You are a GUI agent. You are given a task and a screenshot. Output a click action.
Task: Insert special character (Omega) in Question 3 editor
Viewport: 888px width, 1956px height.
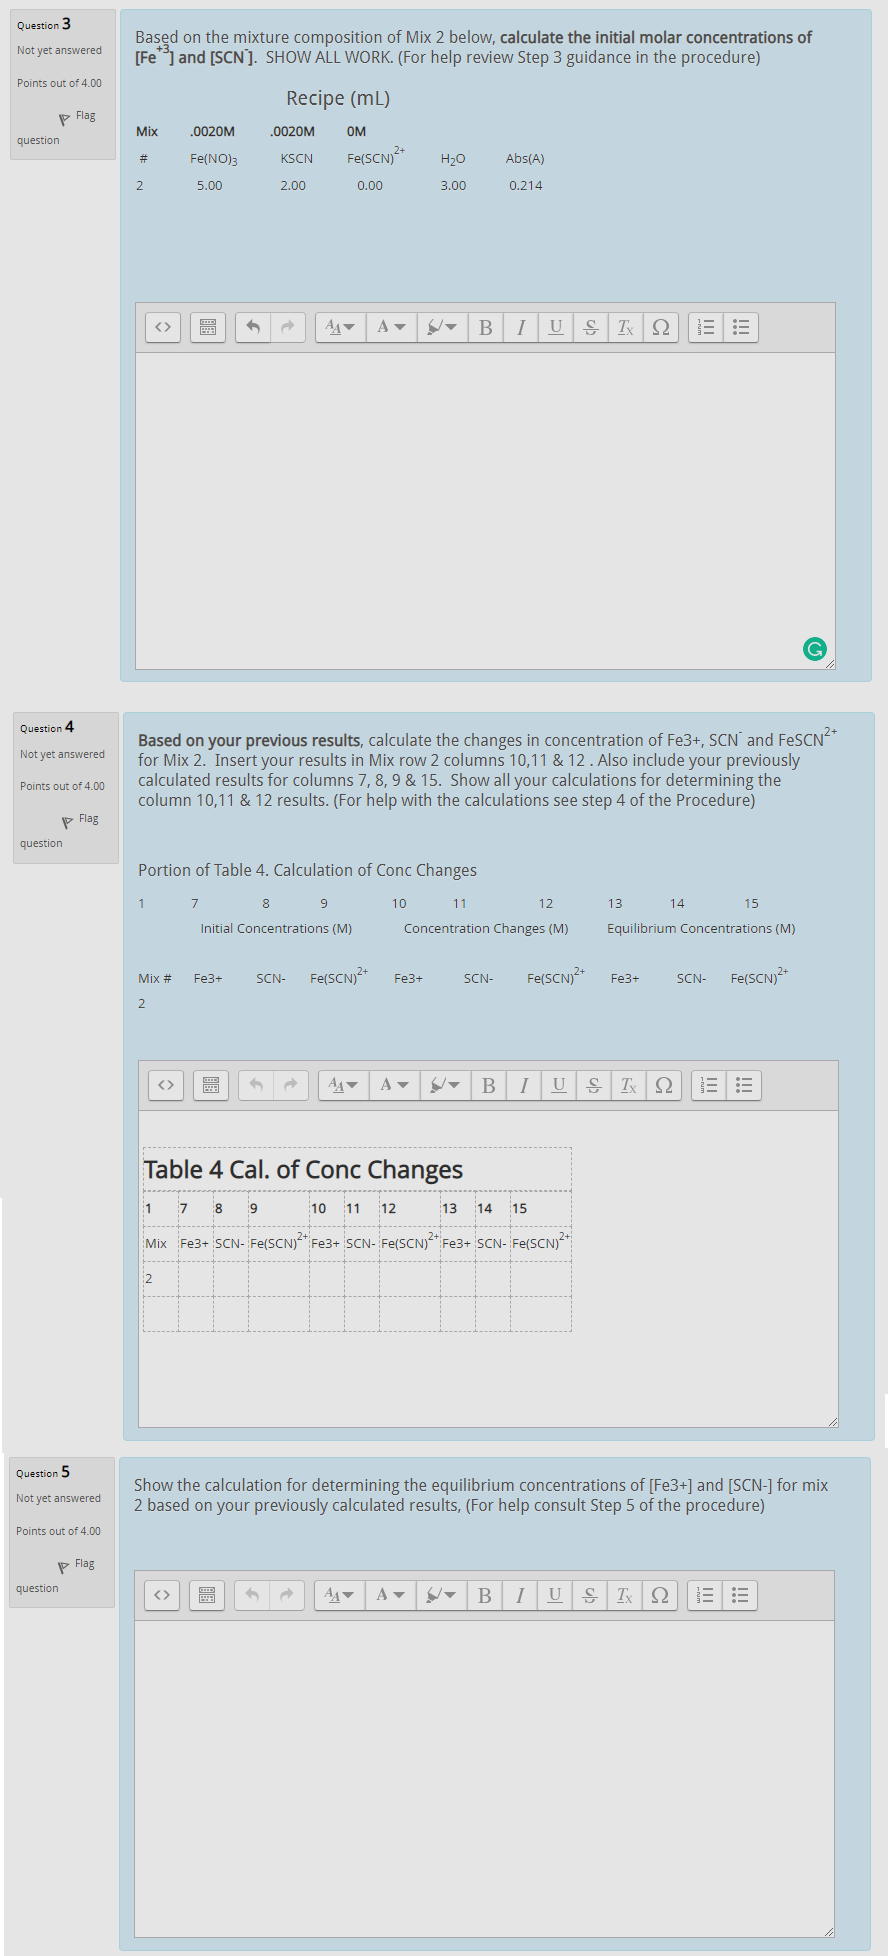(x=661, y=327)
